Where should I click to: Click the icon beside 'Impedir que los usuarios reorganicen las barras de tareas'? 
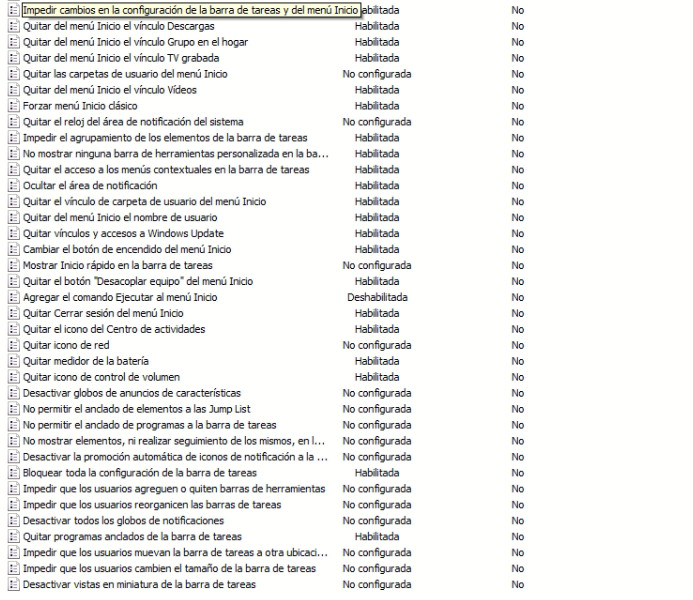(x=14, y=505)
